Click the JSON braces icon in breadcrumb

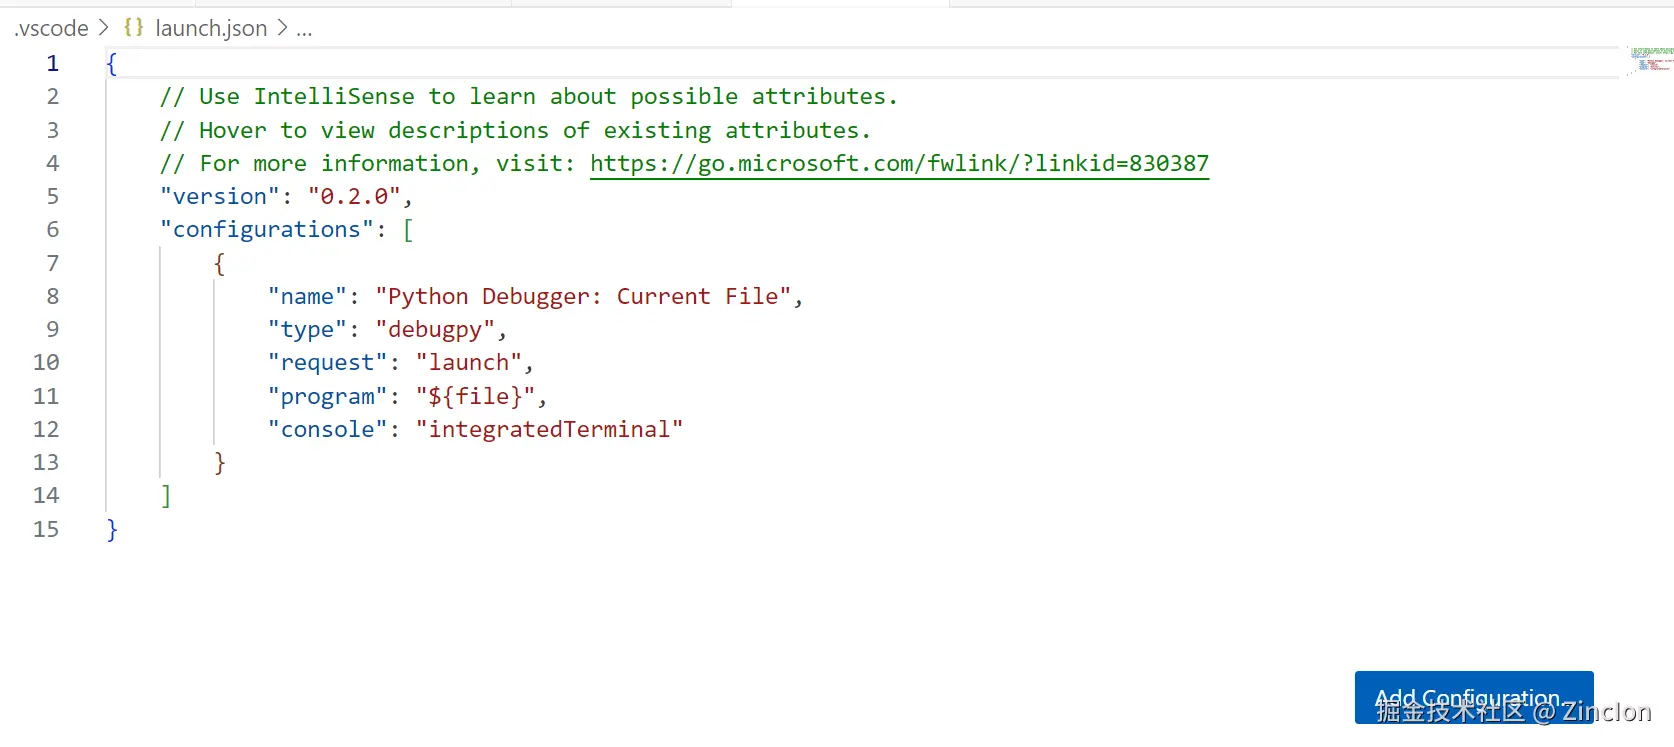(x=134, y=28)
